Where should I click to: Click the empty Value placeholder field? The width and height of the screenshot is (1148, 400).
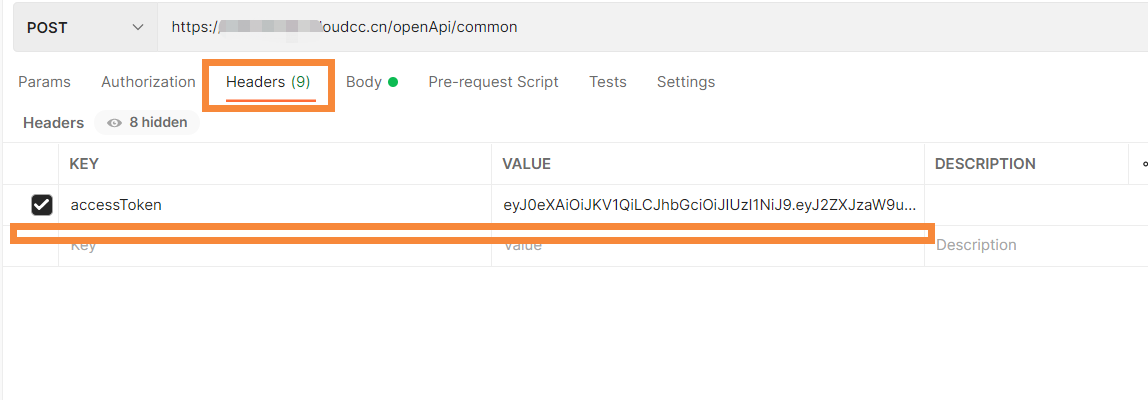pyautogui.click(x=708, y=246)
